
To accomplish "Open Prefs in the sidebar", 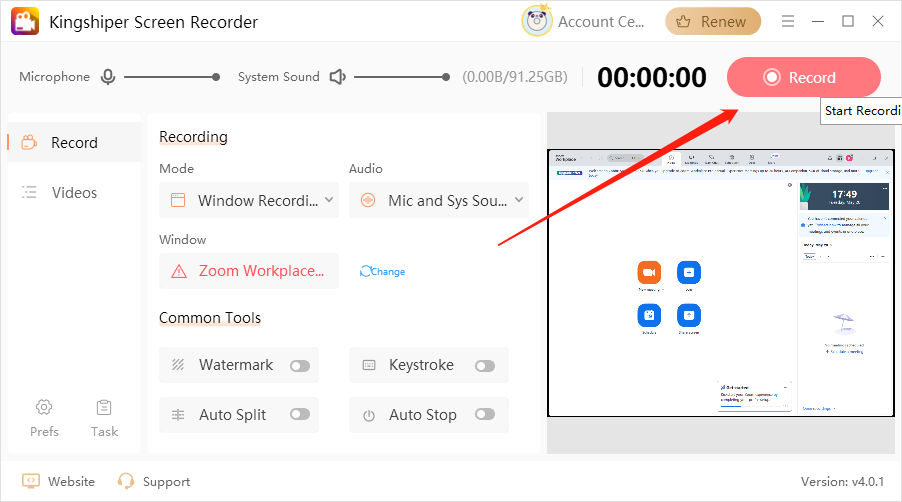I will 44,418.
